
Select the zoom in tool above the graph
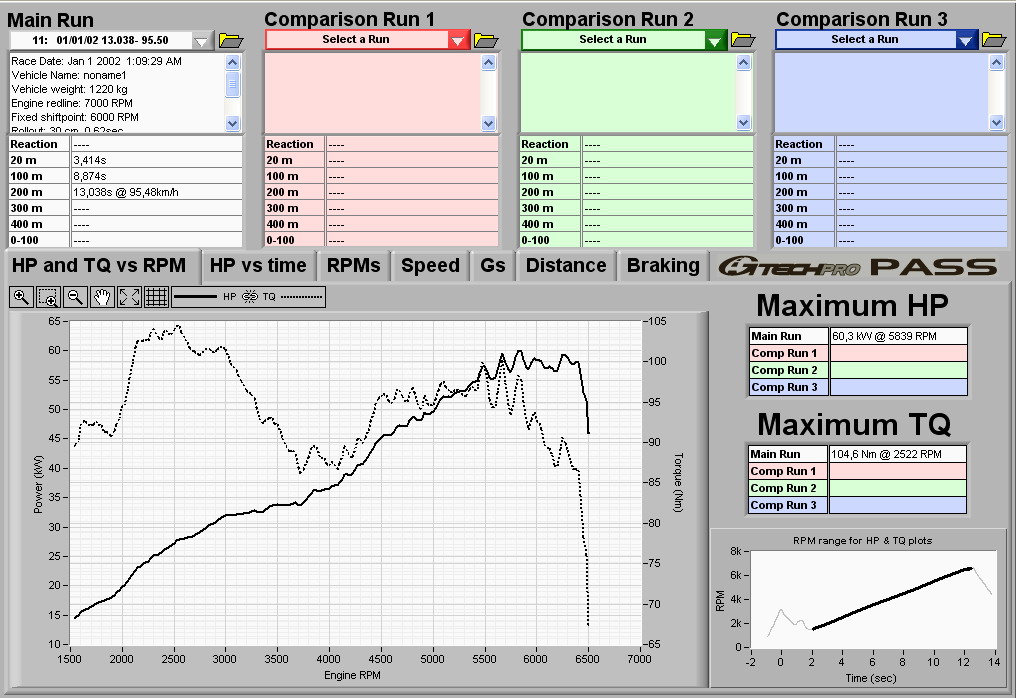click(x=21, y=297)
